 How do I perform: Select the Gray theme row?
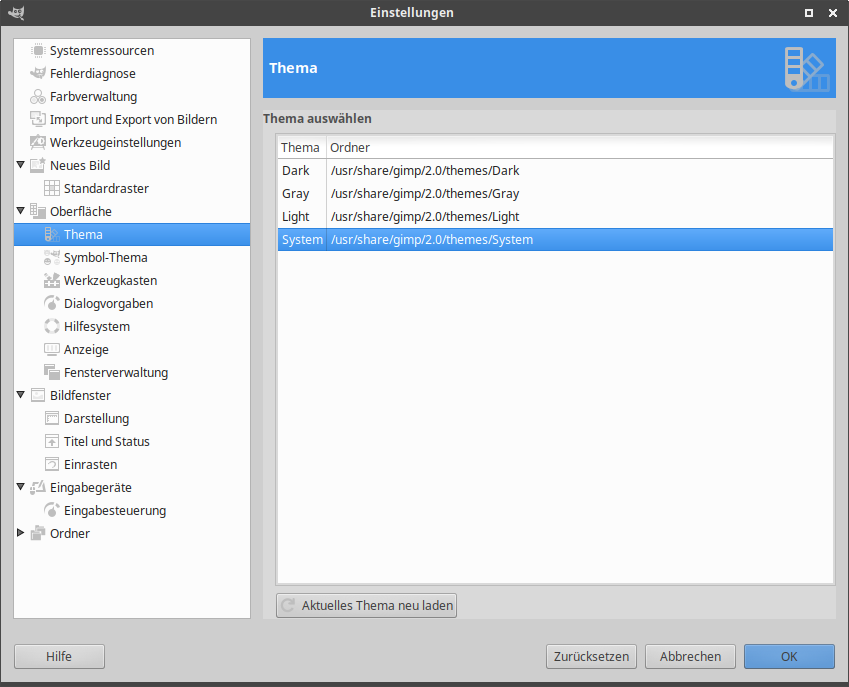(x=555, y=193)
